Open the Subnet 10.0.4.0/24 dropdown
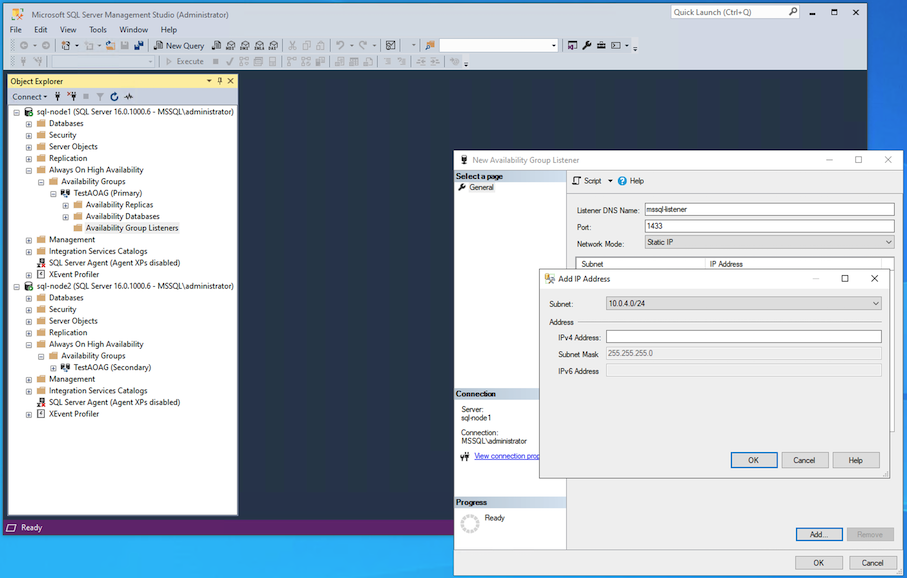This screenshot has height=578, width=907. pos(876,303)
